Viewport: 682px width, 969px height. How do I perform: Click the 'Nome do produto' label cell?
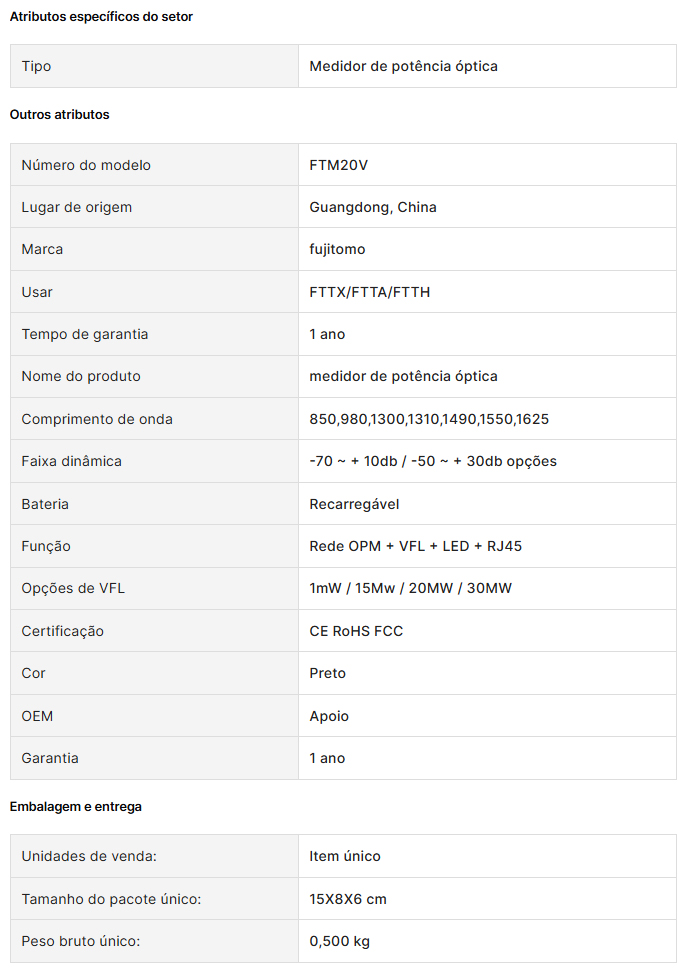(x=81, y=376)
